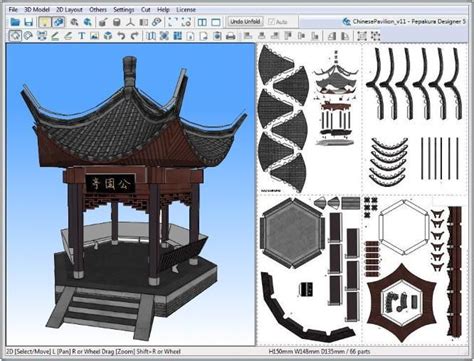
Task: Click the Undo Unfold button
Action: tap(246, 22)
